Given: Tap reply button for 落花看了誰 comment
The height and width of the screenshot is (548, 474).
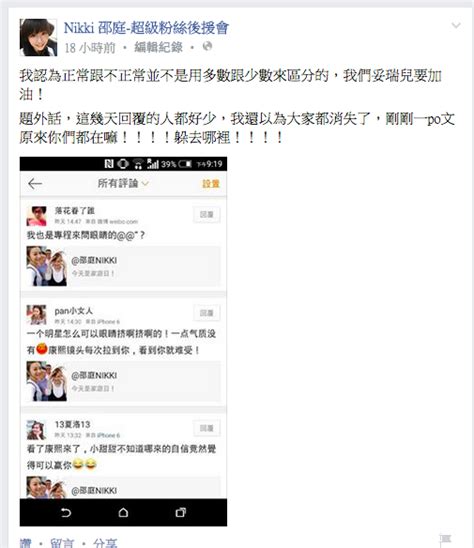Looking at the screenshot, I should click(207, 215).
